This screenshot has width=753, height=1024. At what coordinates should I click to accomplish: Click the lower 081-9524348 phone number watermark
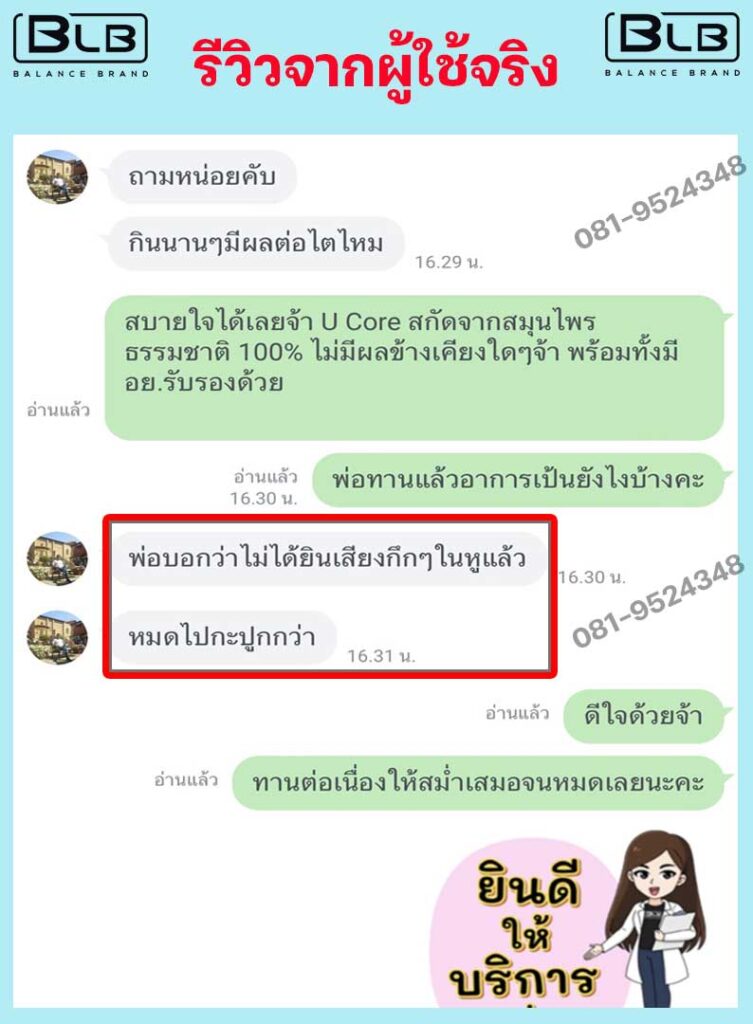(658, 600)
